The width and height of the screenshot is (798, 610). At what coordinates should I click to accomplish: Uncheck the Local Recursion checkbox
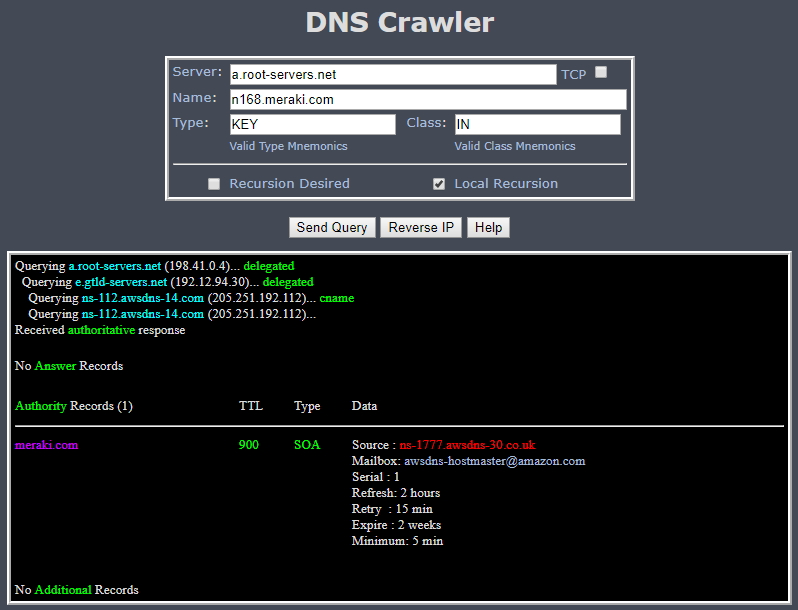[439, 184]
